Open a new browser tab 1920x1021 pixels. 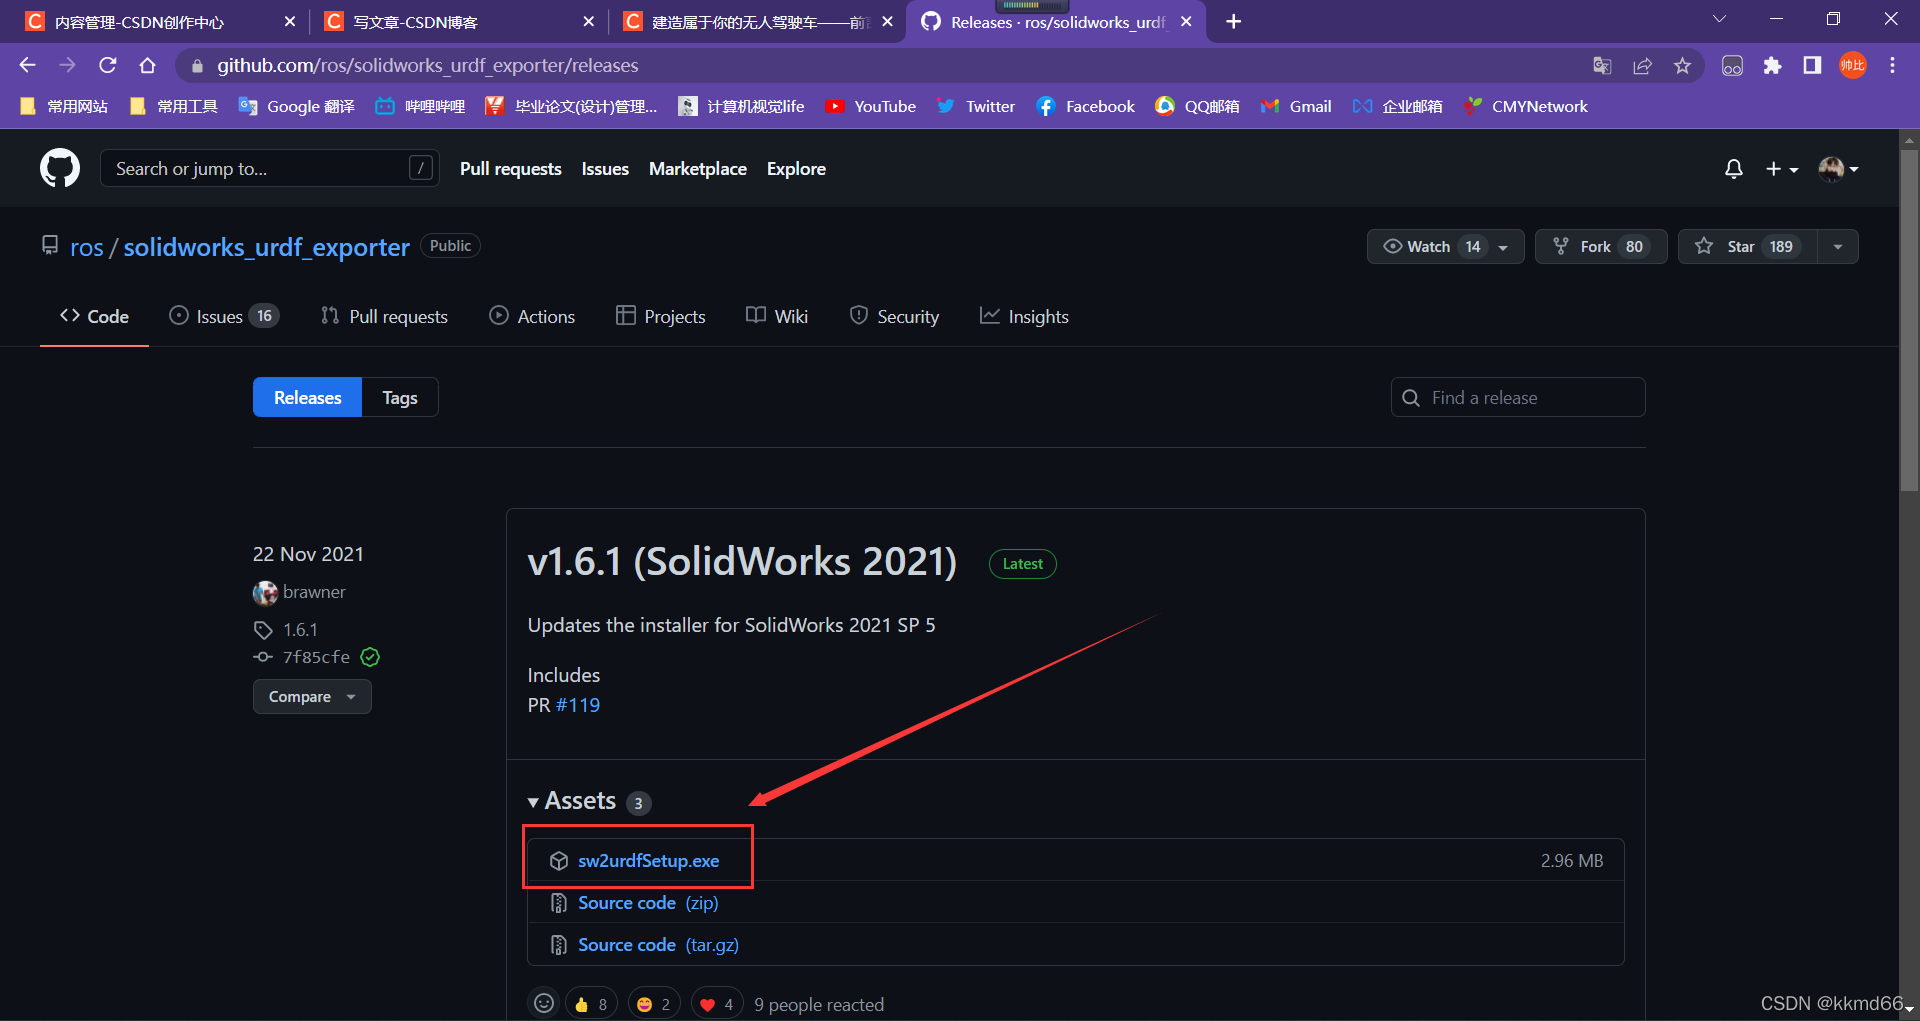(x=1233, y=22)
